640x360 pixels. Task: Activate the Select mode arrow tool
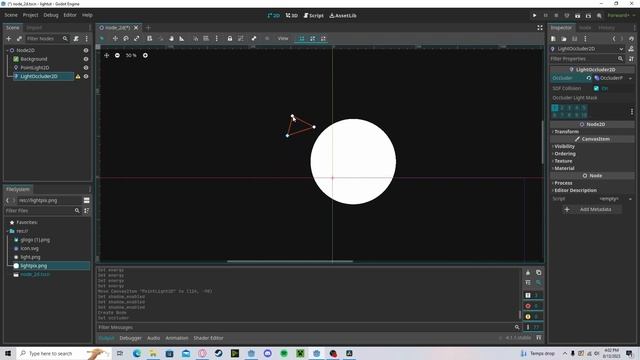click(102, 38)
